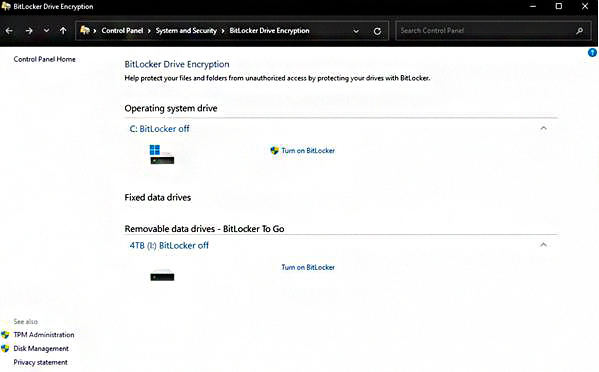Click the search magnifier icon
599x372 pixels.
point(580,31)
